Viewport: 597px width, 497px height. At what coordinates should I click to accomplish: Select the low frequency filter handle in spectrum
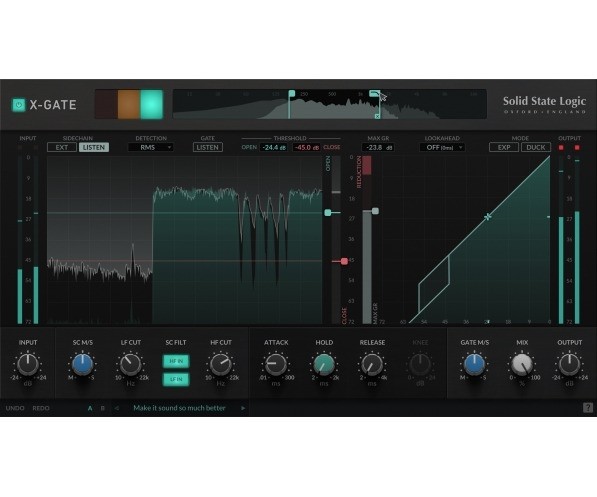(291, 93)
